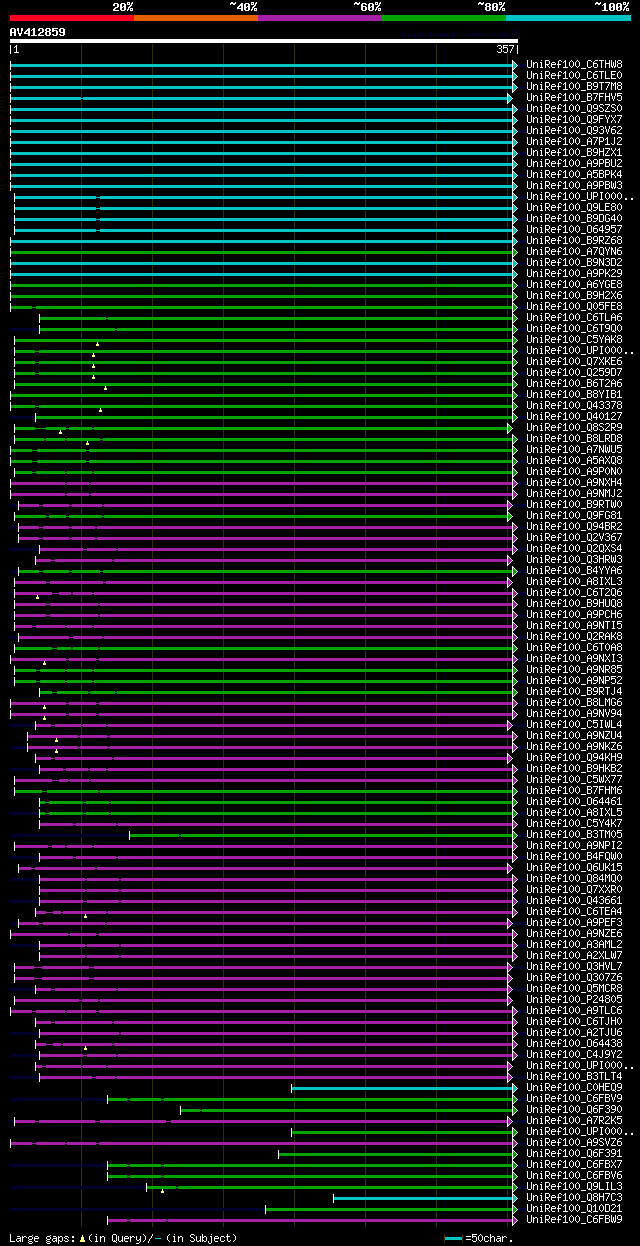Select the UniRef100_Q9LIL3 label
Viewport: 640px width, 1246px height.
[x=575, y=1186]
